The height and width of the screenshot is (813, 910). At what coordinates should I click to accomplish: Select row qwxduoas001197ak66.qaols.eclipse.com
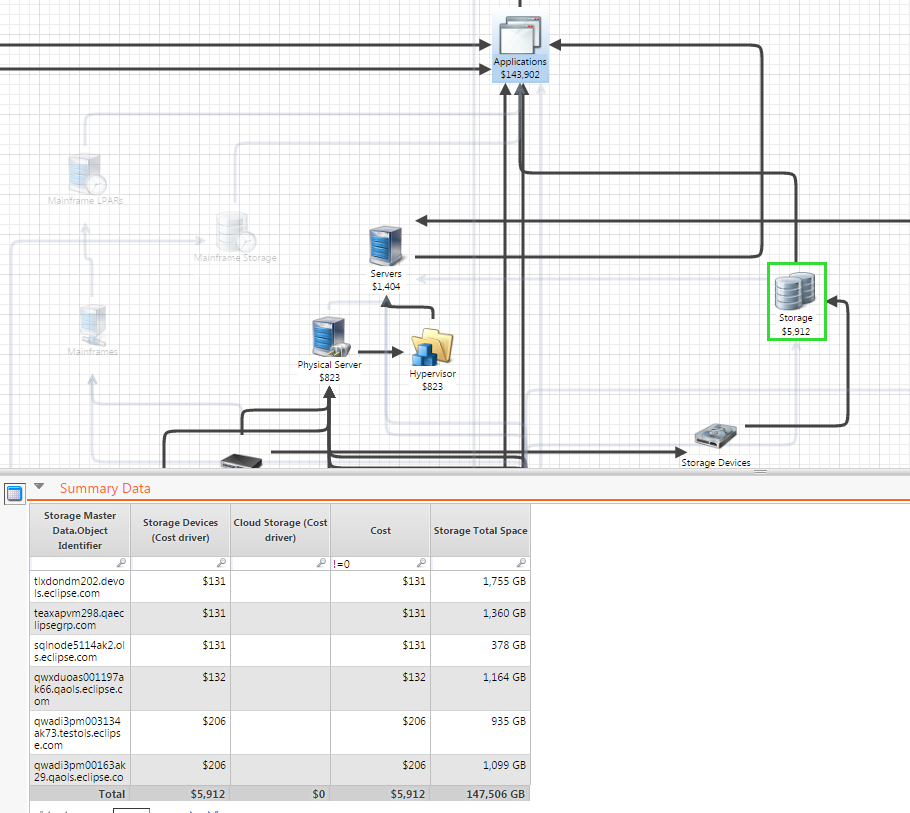280,689
